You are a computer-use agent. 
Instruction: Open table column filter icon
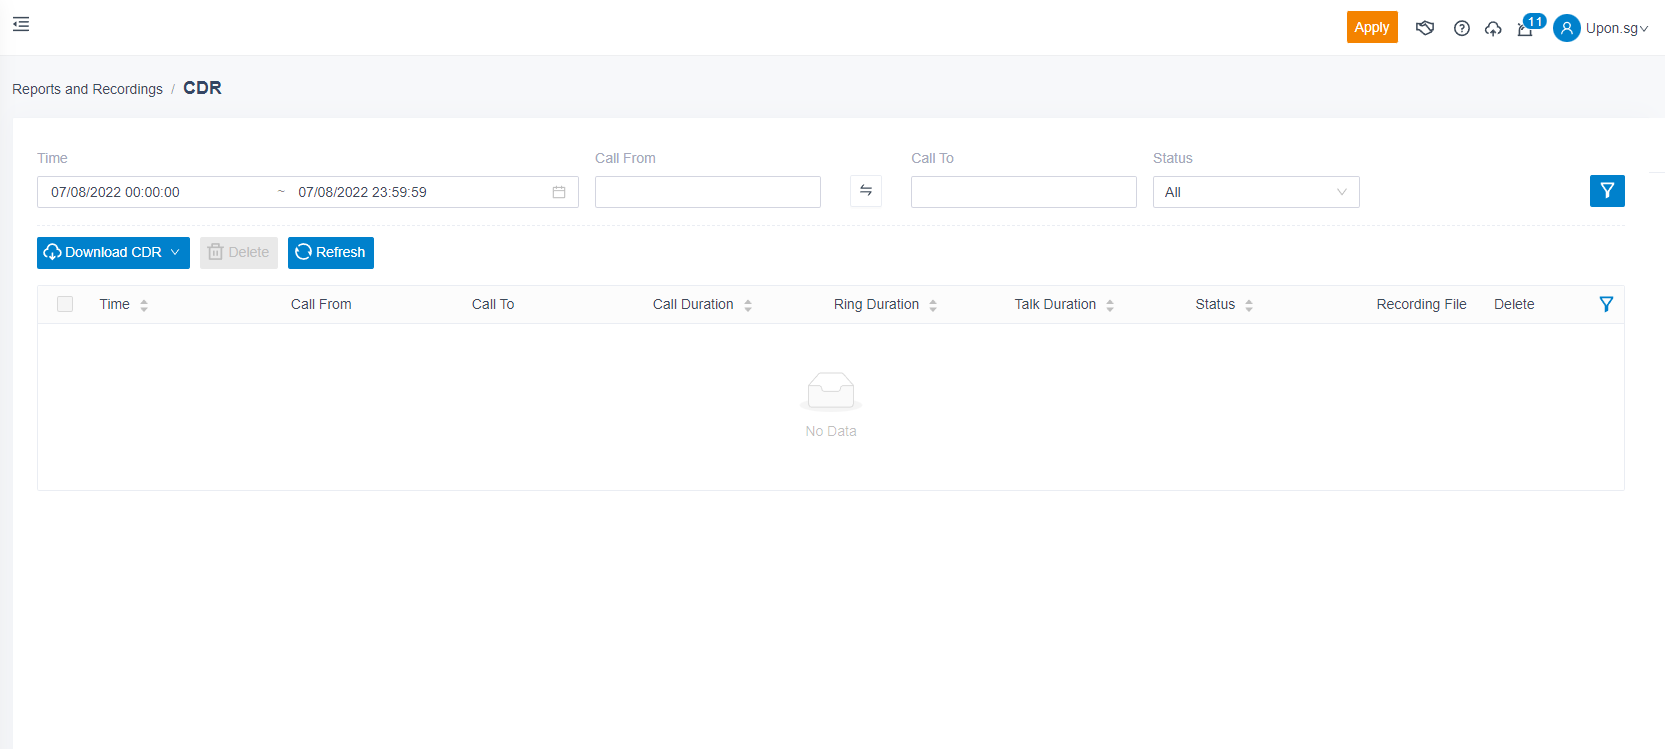[x=1606, y=304]
